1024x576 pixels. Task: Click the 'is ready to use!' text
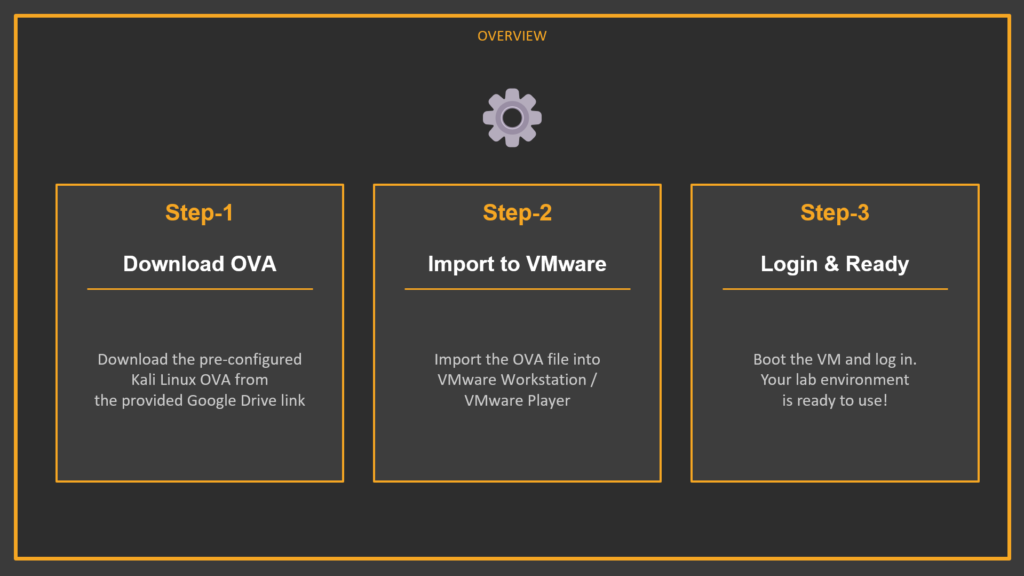835,401
